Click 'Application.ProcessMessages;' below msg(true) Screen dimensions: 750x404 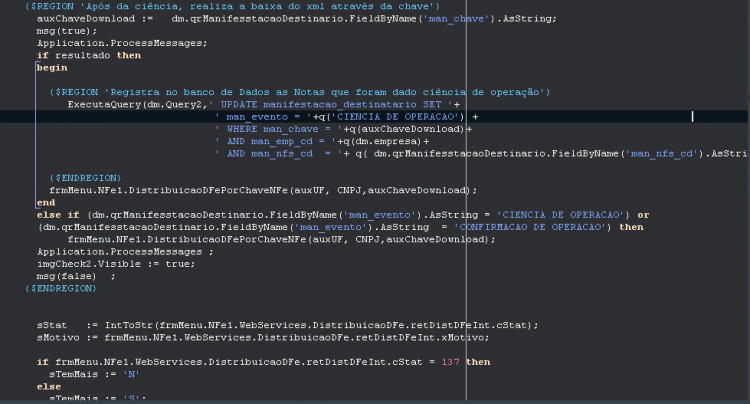click(122, 43)
